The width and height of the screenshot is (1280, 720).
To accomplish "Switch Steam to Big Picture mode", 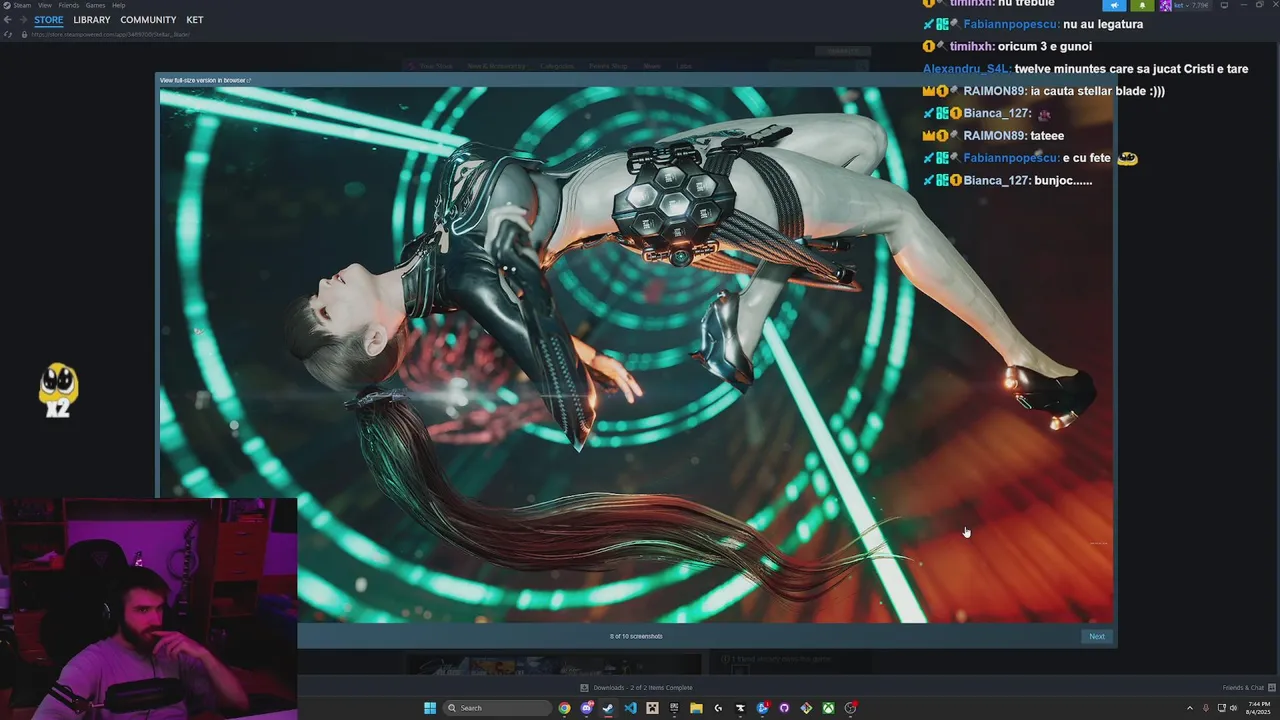I will [1224, 5].
